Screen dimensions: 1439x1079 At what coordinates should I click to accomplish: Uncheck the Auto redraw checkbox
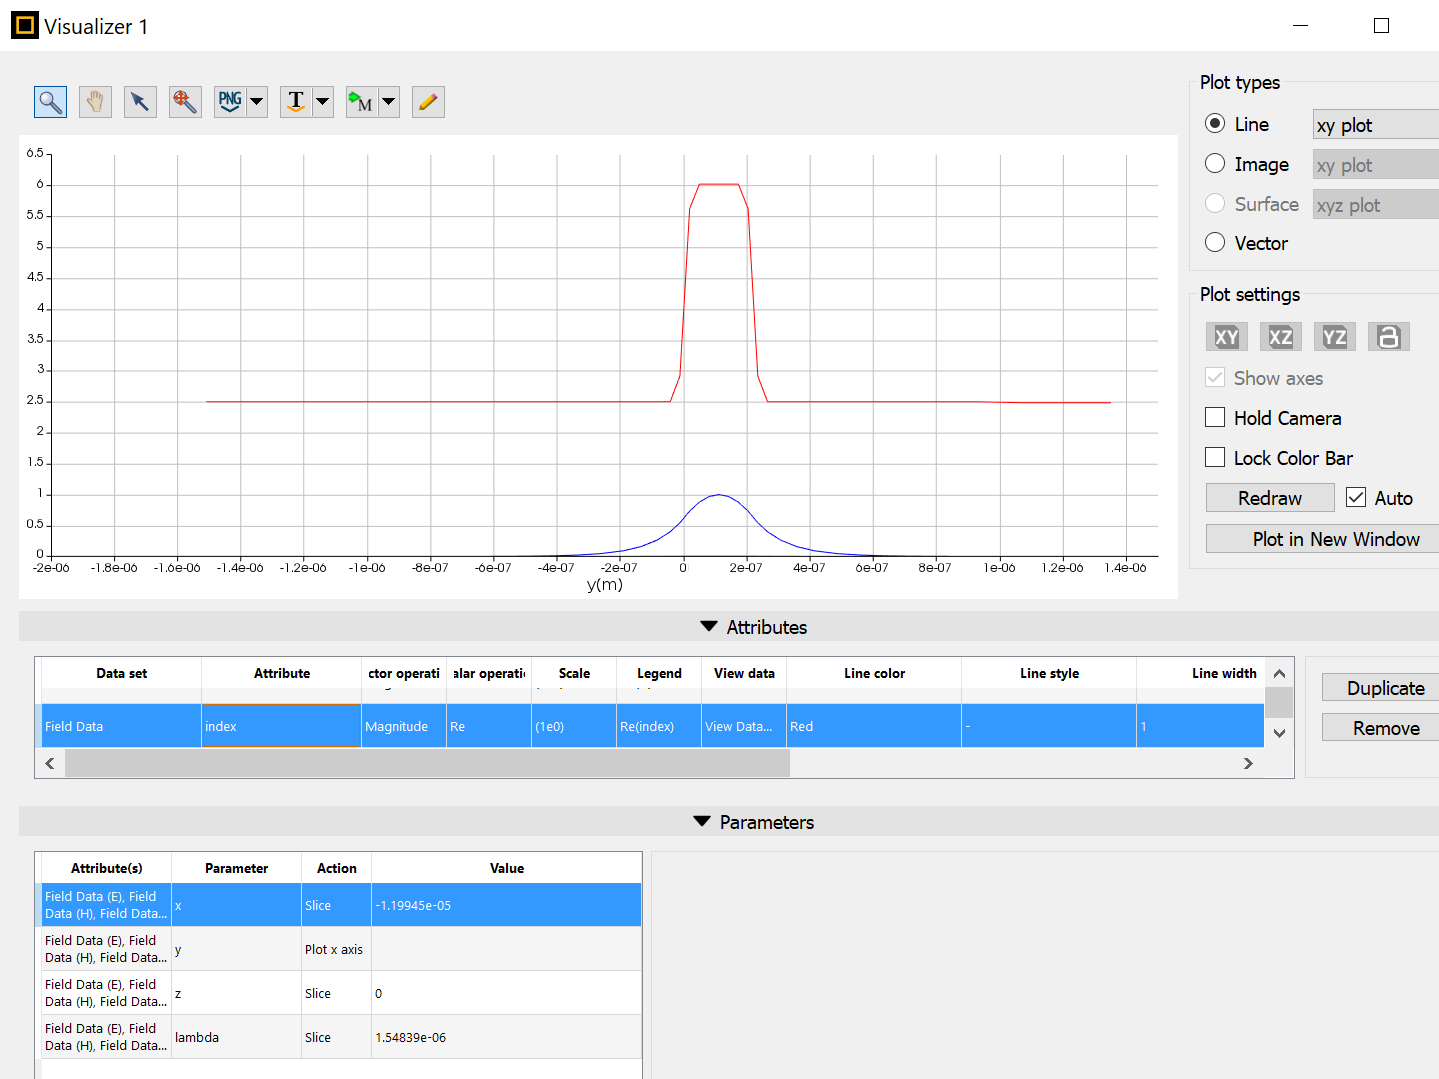1356,498
